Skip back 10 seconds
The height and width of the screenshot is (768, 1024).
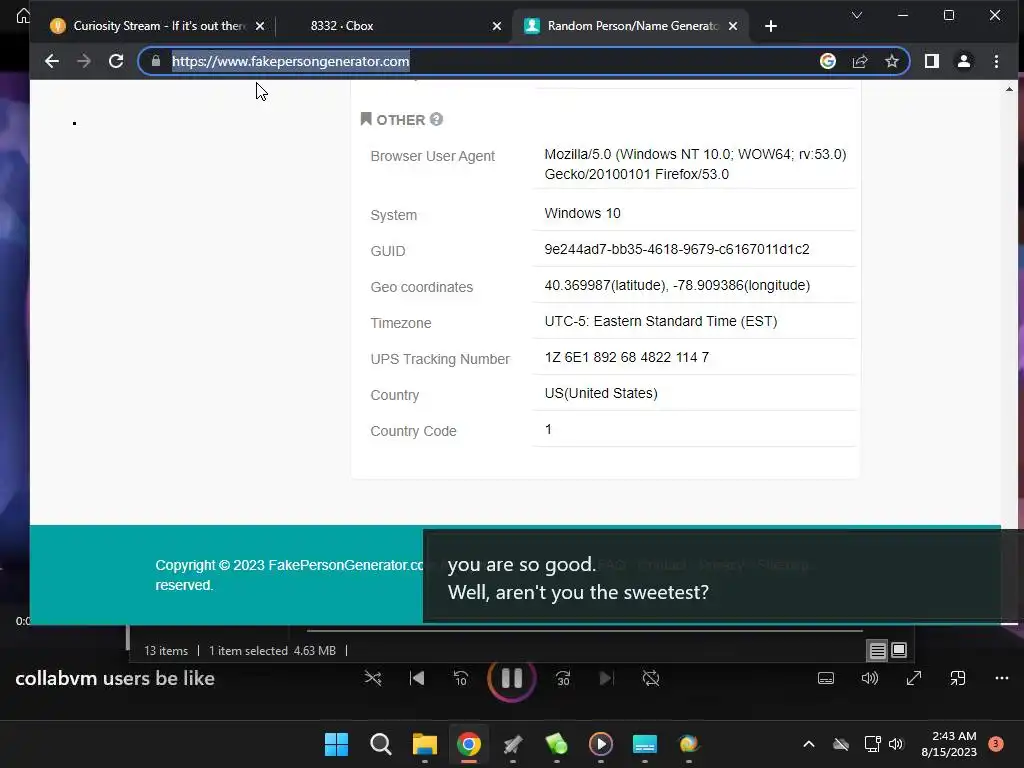(x=460, y=679)
